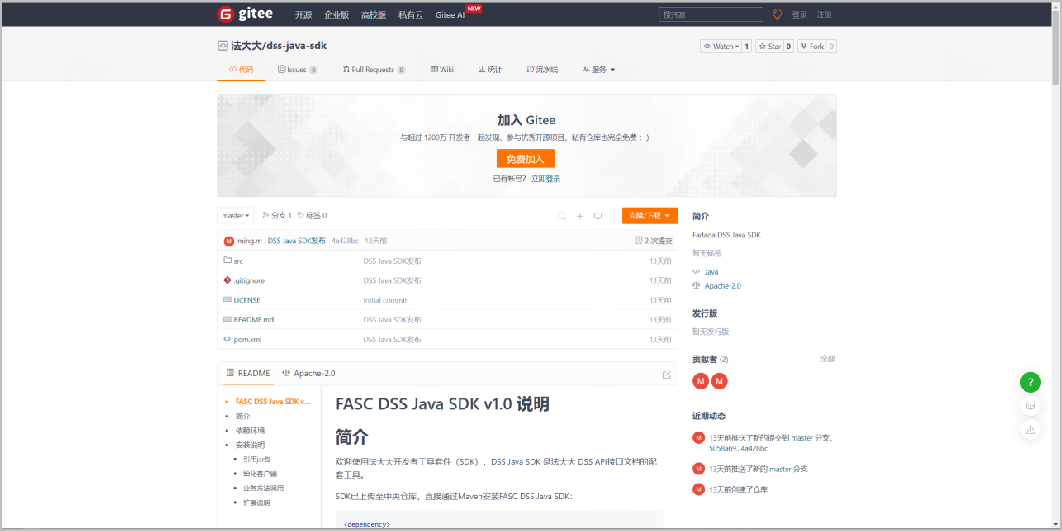Click 登录 in the header
Screen dimensions: 1062x531
click(799, 14)
